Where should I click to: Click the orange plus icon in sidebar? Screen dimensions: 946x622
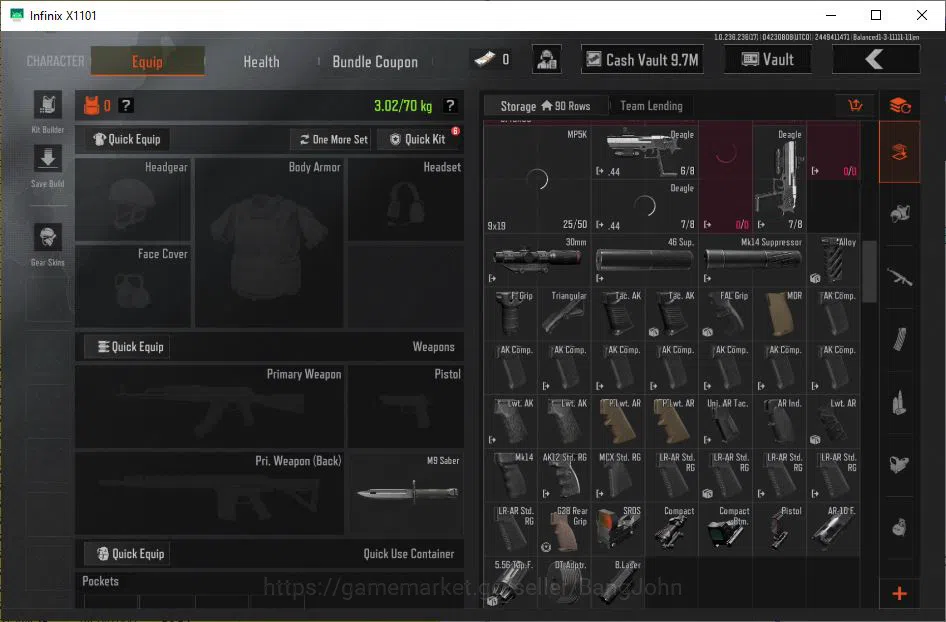pos(900,594)
